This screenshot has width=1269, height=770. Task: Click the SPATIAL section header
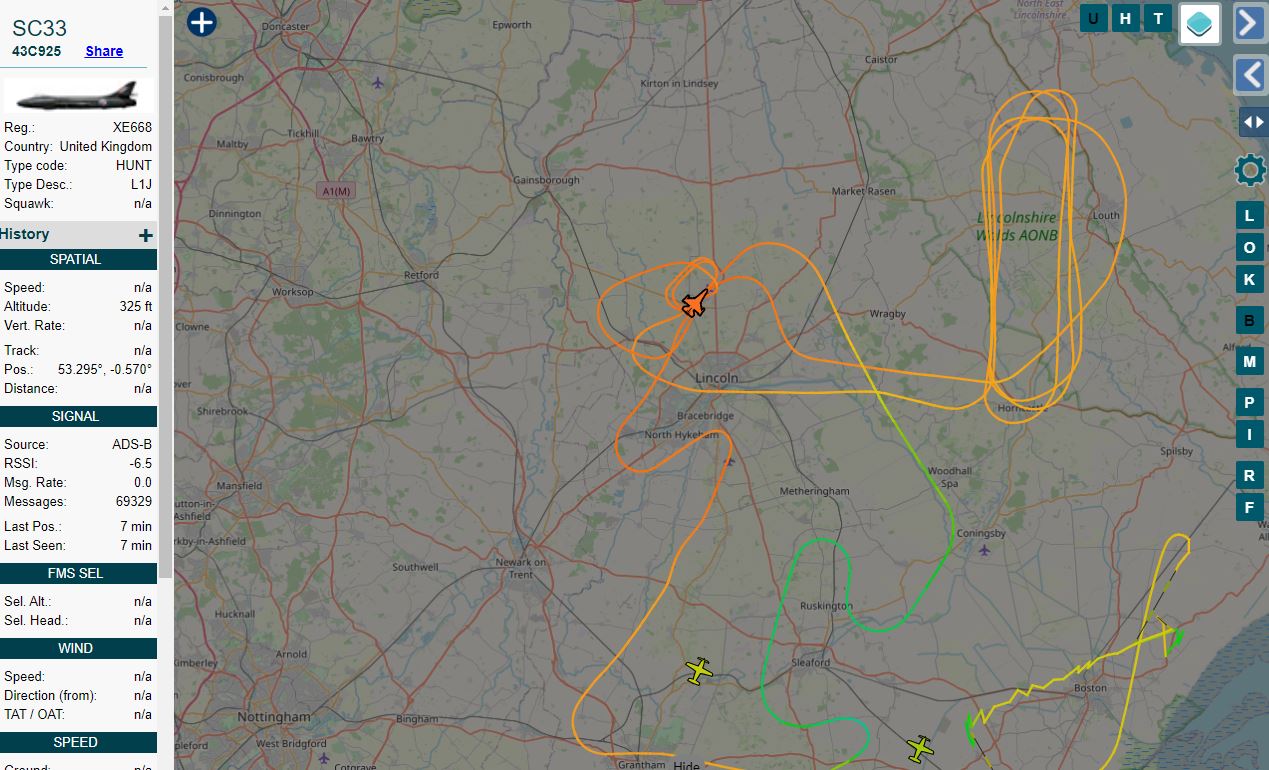click(x=78, y=259)
